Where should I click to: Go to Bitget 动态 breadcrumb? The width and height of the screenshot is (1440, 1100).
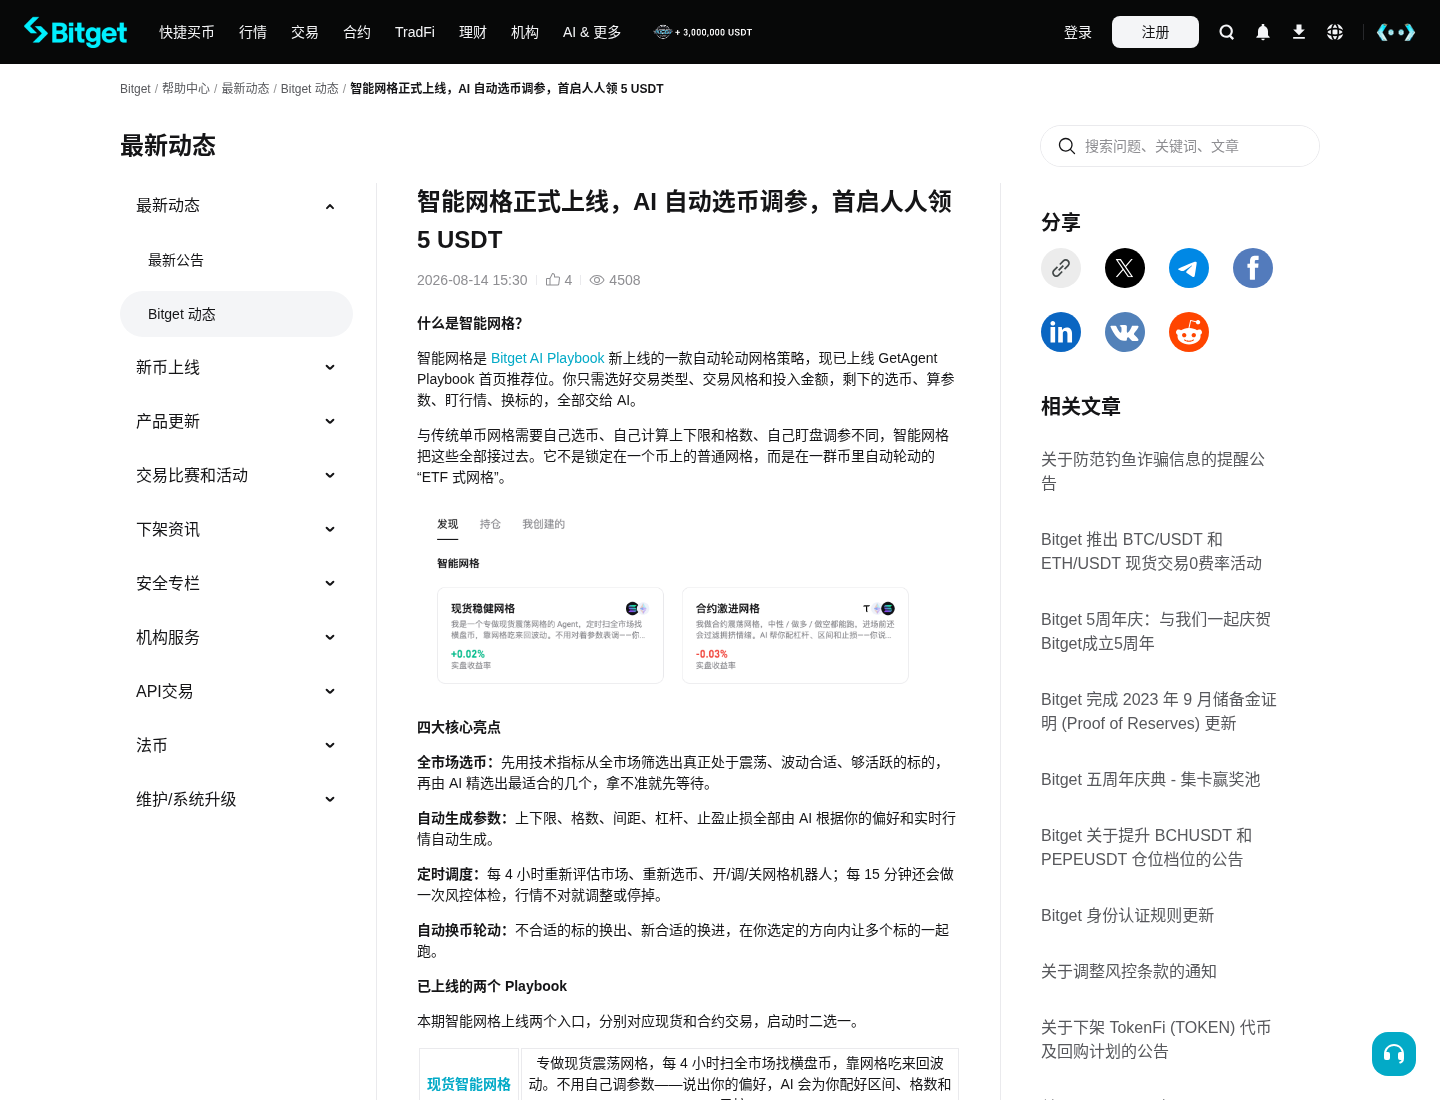(310, 89)
